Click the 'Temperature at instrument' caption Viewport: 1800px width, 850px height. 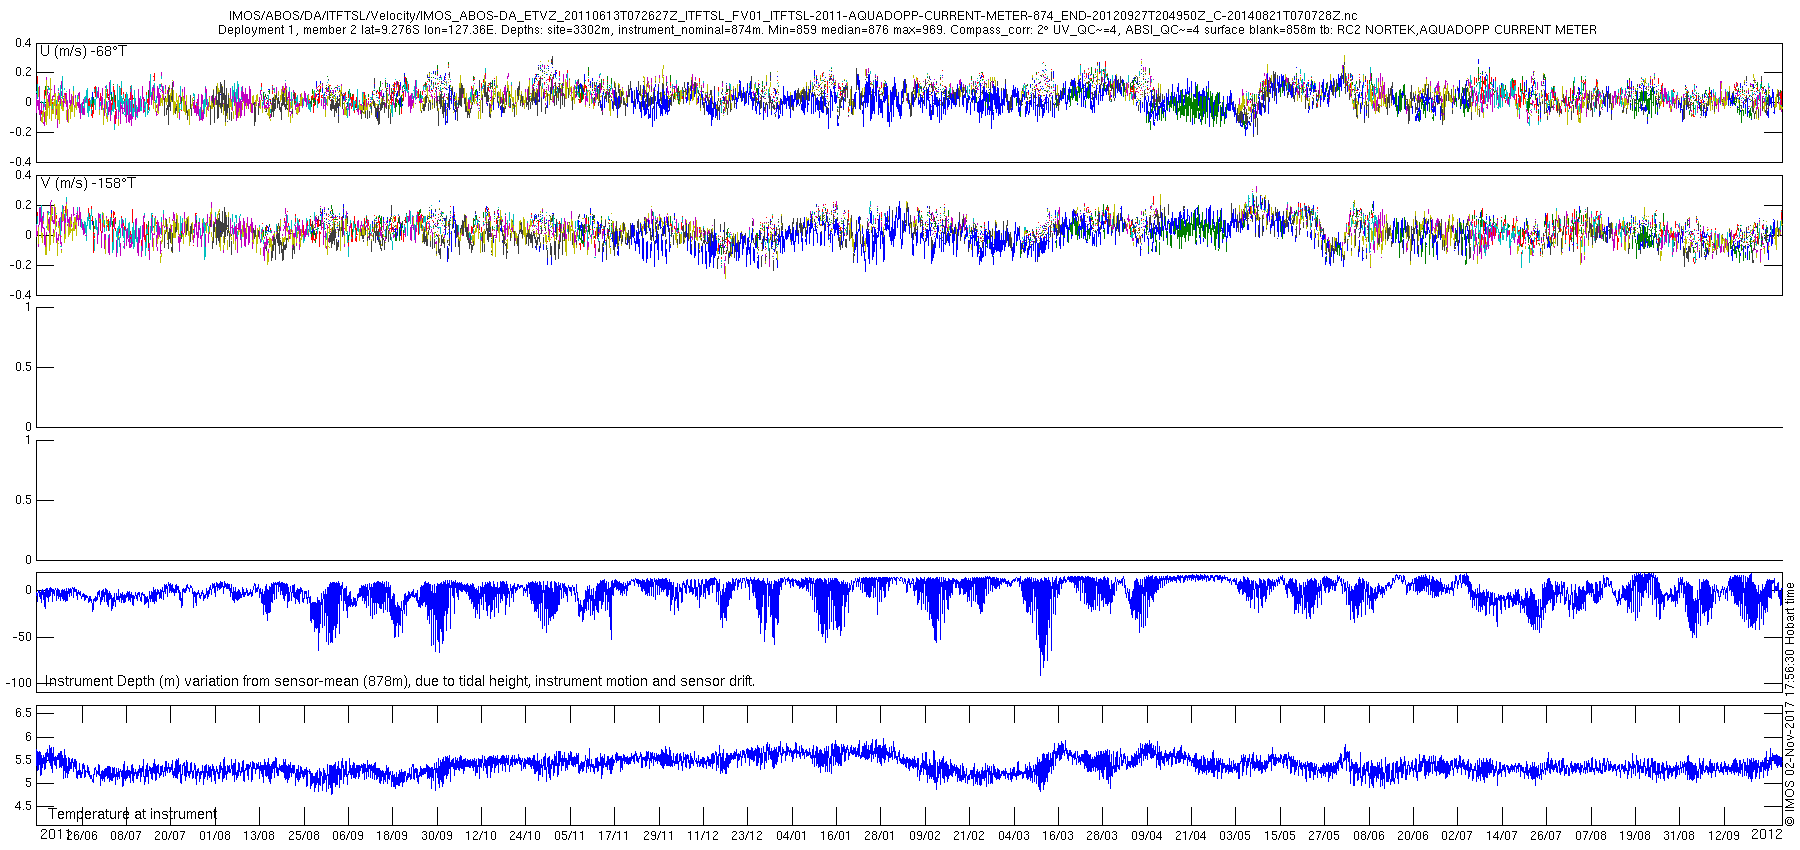point(132,814)
